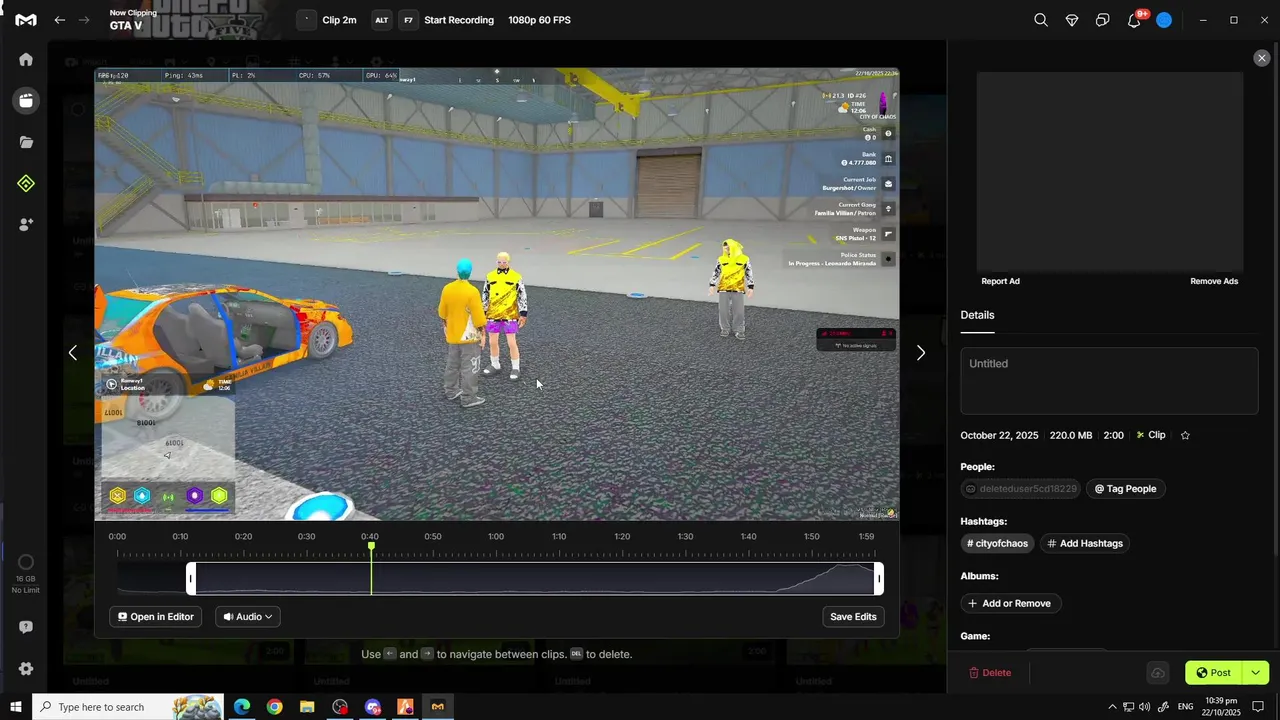Open the blue profile avatar
Screen dimensions: 1280x720
pyautogui.click(x=1164, y=20)
